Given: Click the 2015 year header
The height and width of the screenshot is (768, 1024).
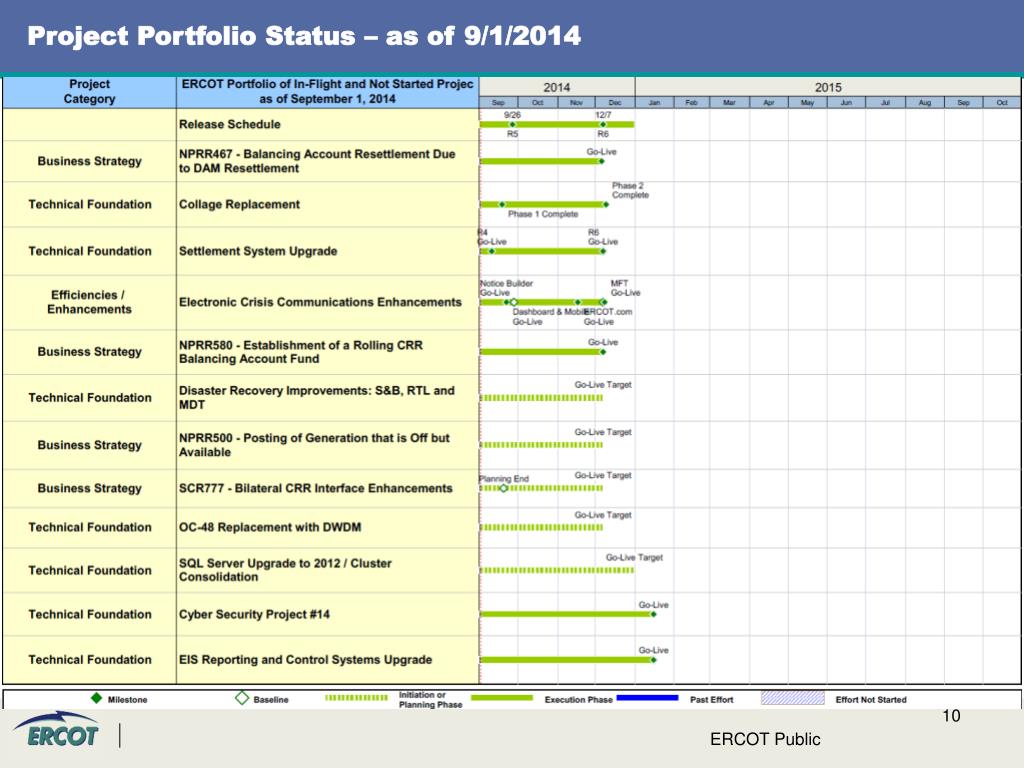Looking at the screenshot, I should point(828,87).
